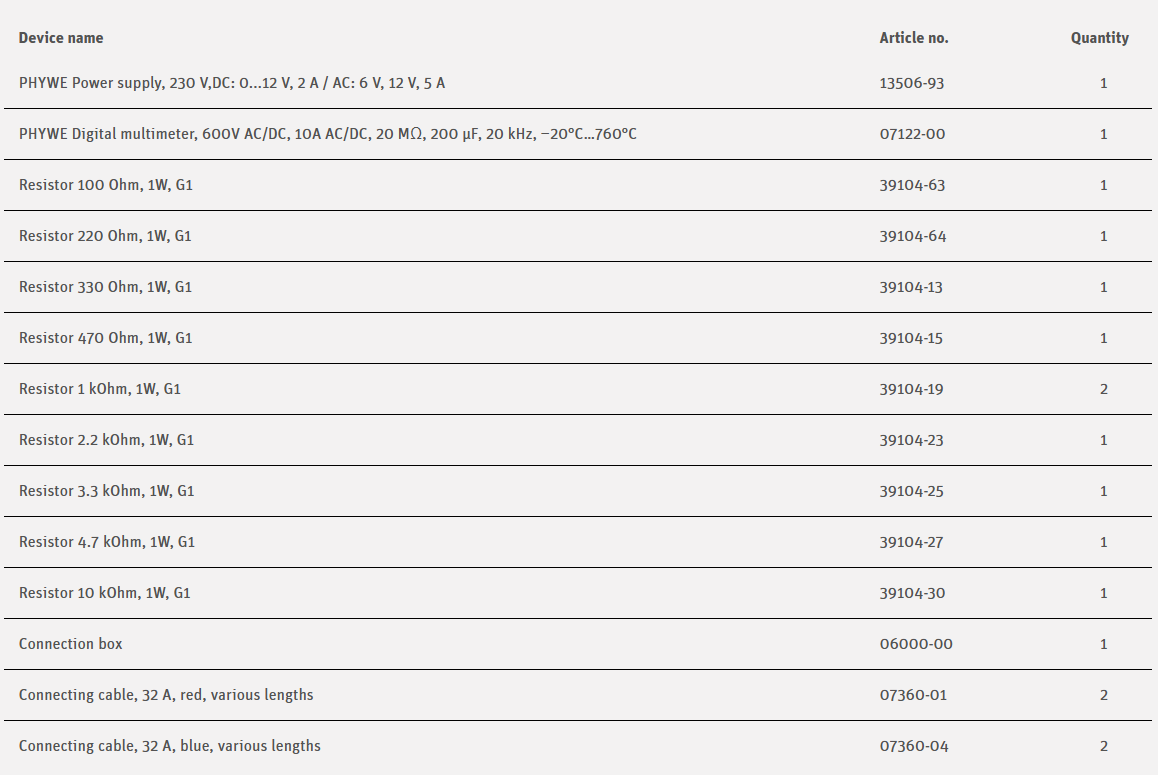Click article number 39104-27
1158x775 pixels.
pos(912,542)
